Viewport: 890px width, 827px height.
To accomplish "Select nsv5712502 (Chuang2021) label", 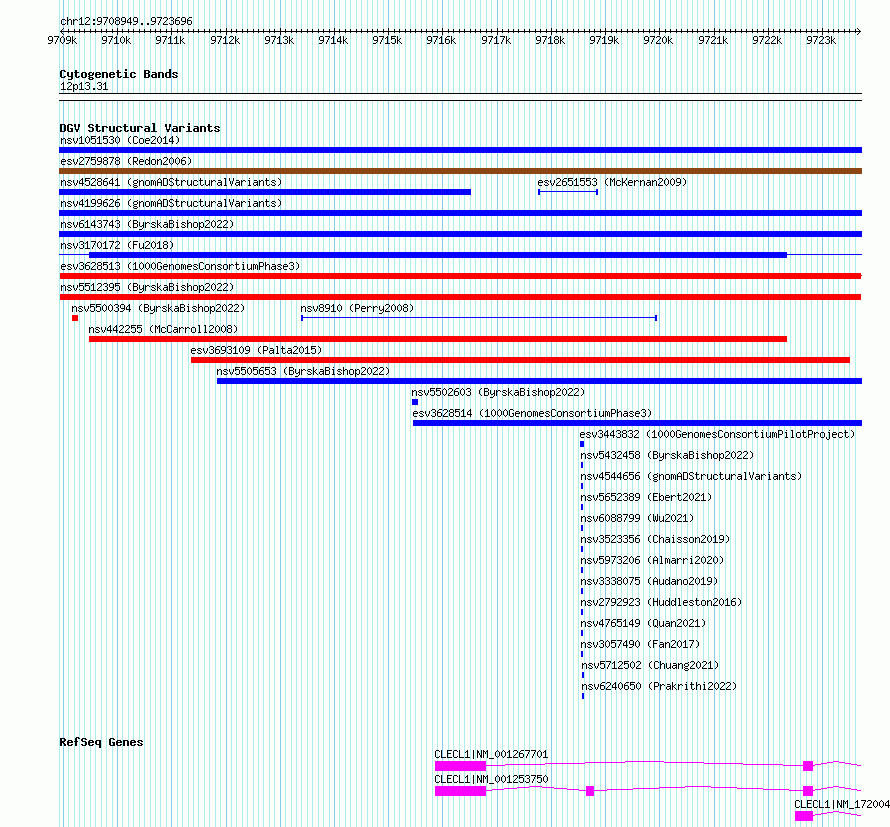I will [x=650, y=665].
